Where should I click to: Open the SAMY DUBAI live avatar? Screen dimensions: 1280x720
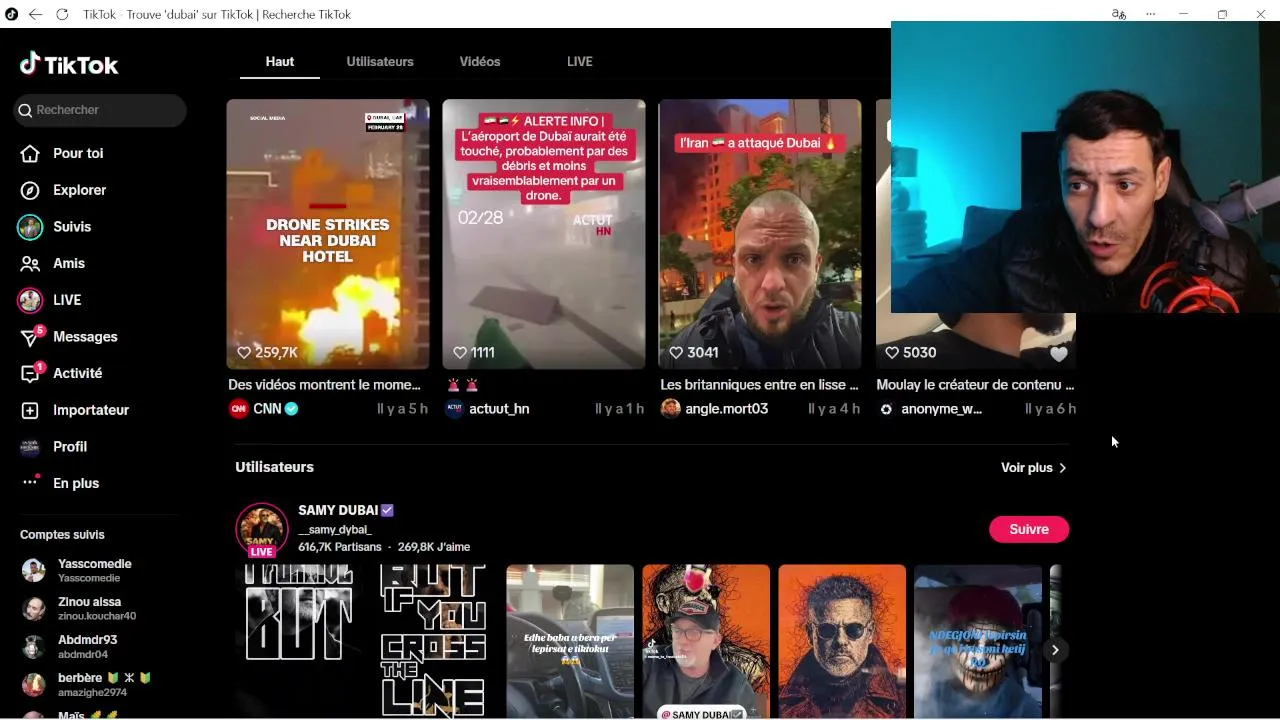(262, 529)
